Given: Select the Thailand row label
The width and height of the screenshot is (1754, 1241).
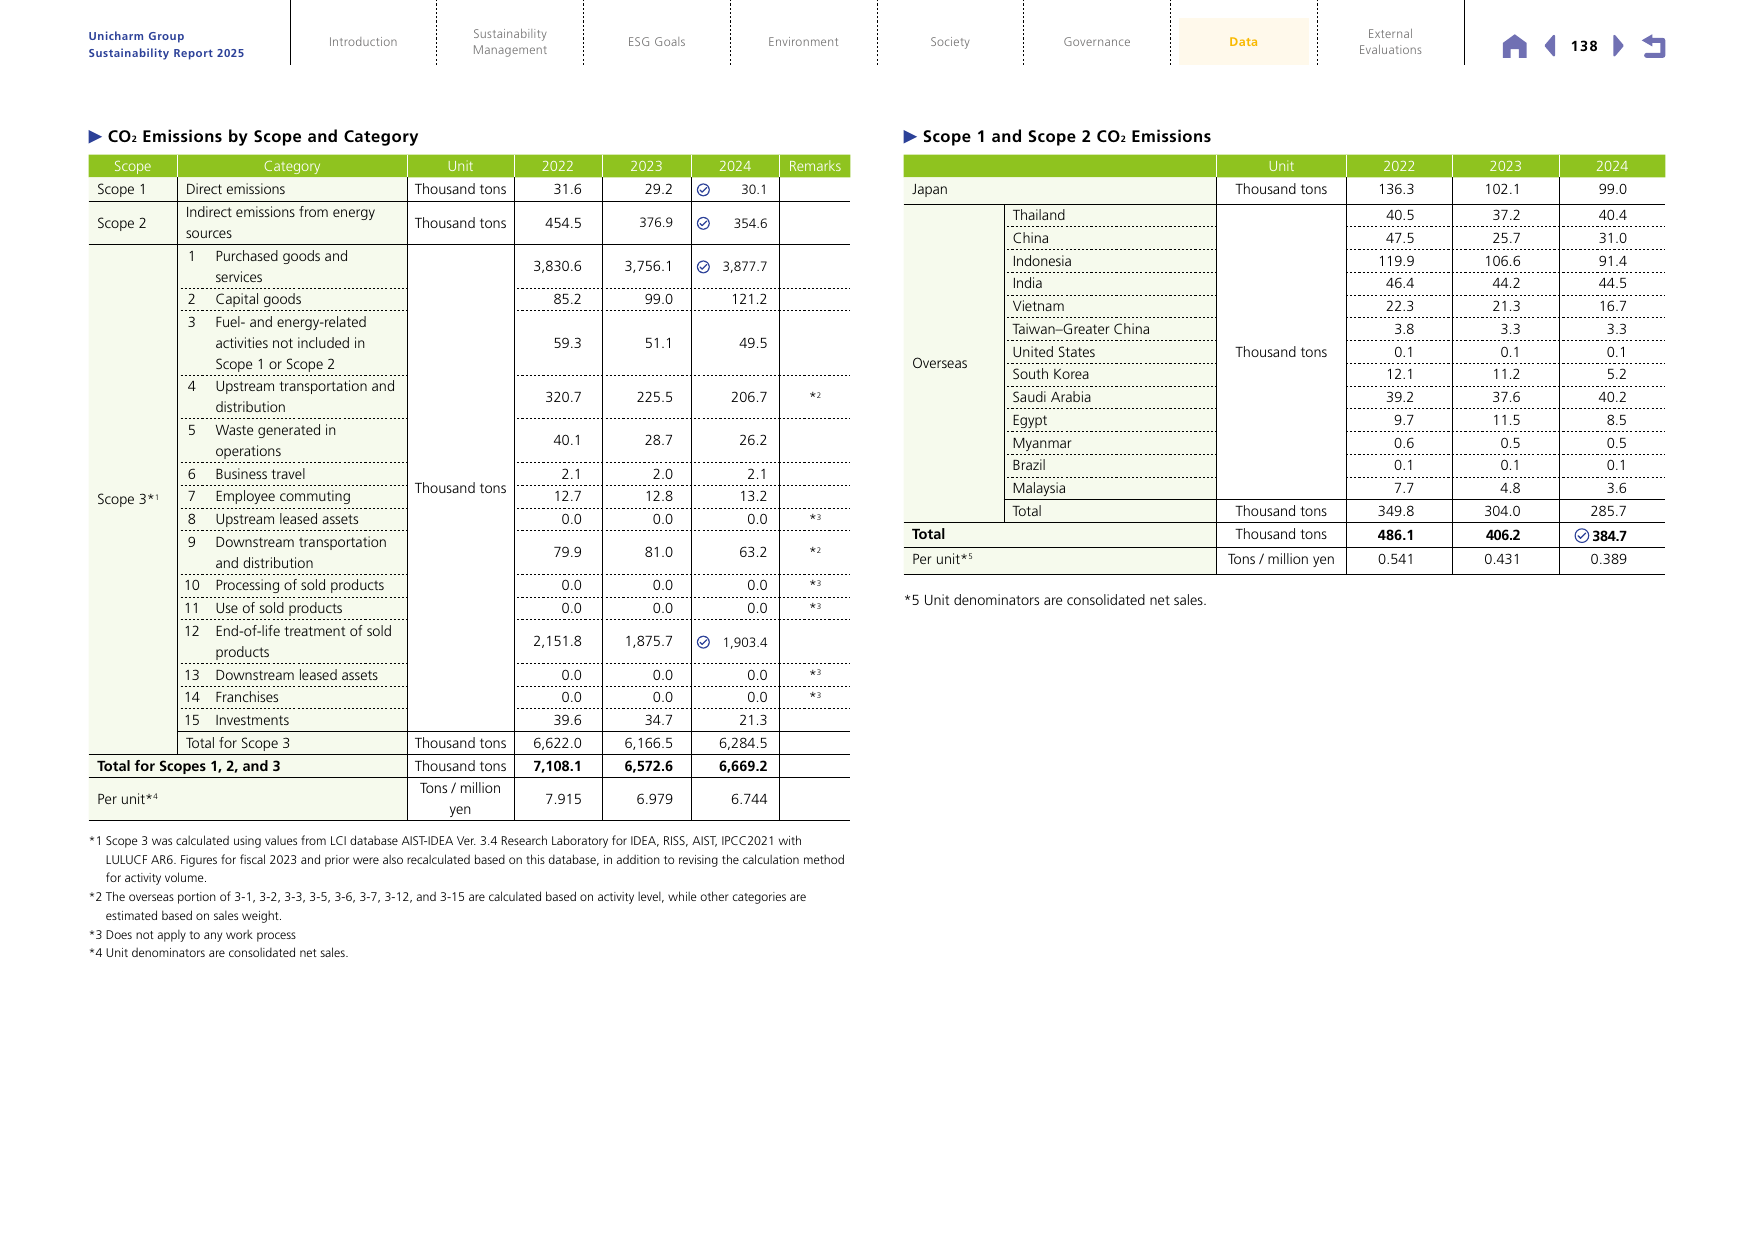Looking at the screenshot, I should click(1038, 215).
